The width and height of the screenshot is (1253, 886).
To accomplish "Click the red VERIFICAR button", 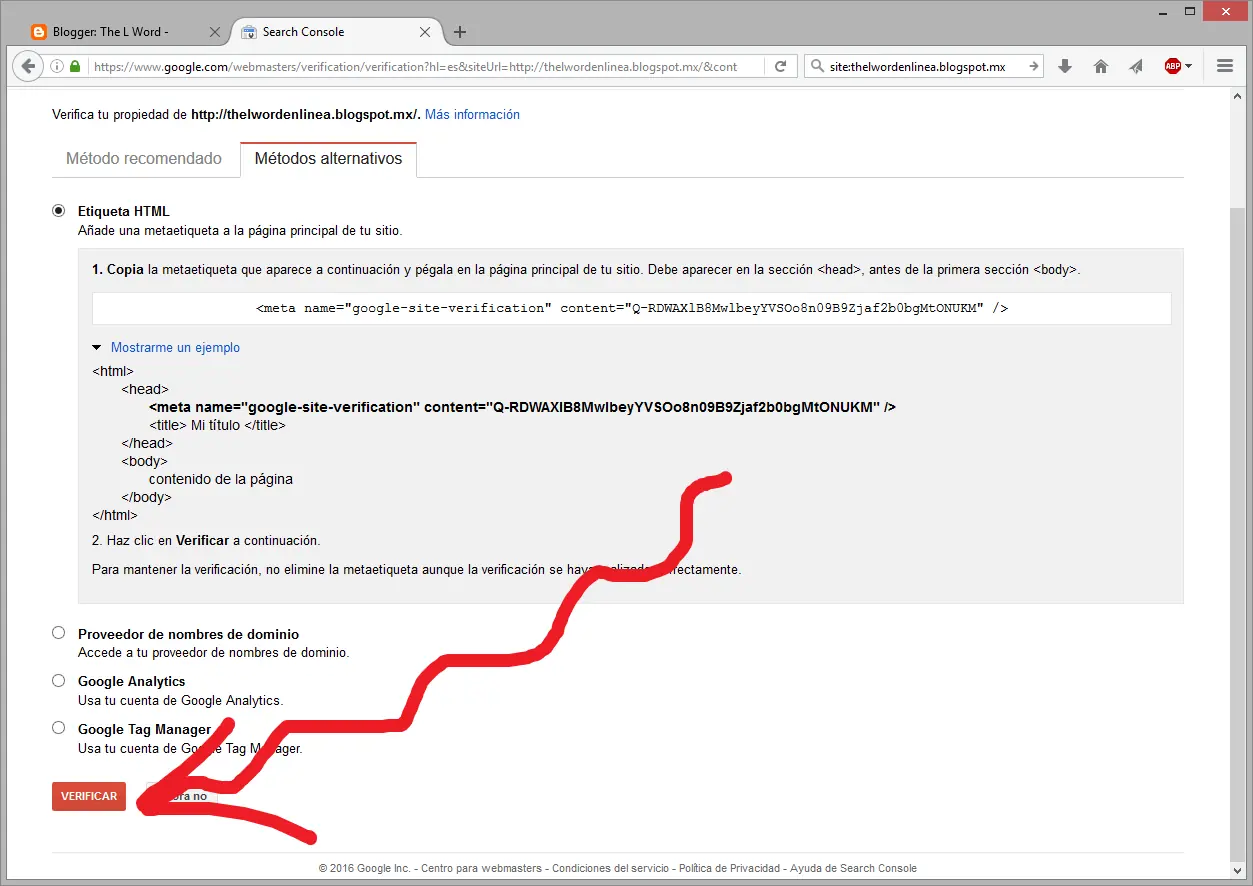I will pos(89,796).
